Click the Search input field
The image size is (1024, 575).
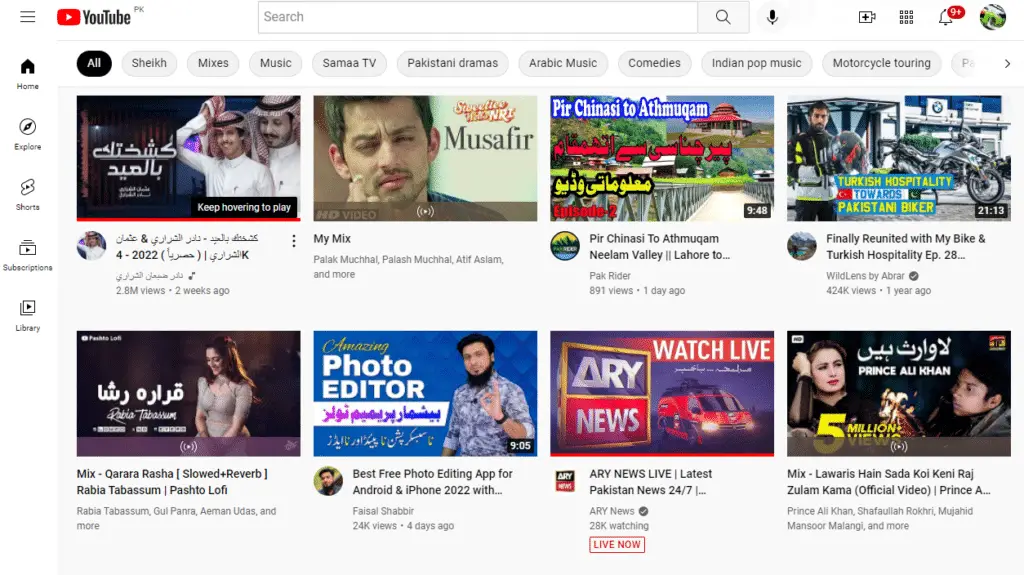478,17
